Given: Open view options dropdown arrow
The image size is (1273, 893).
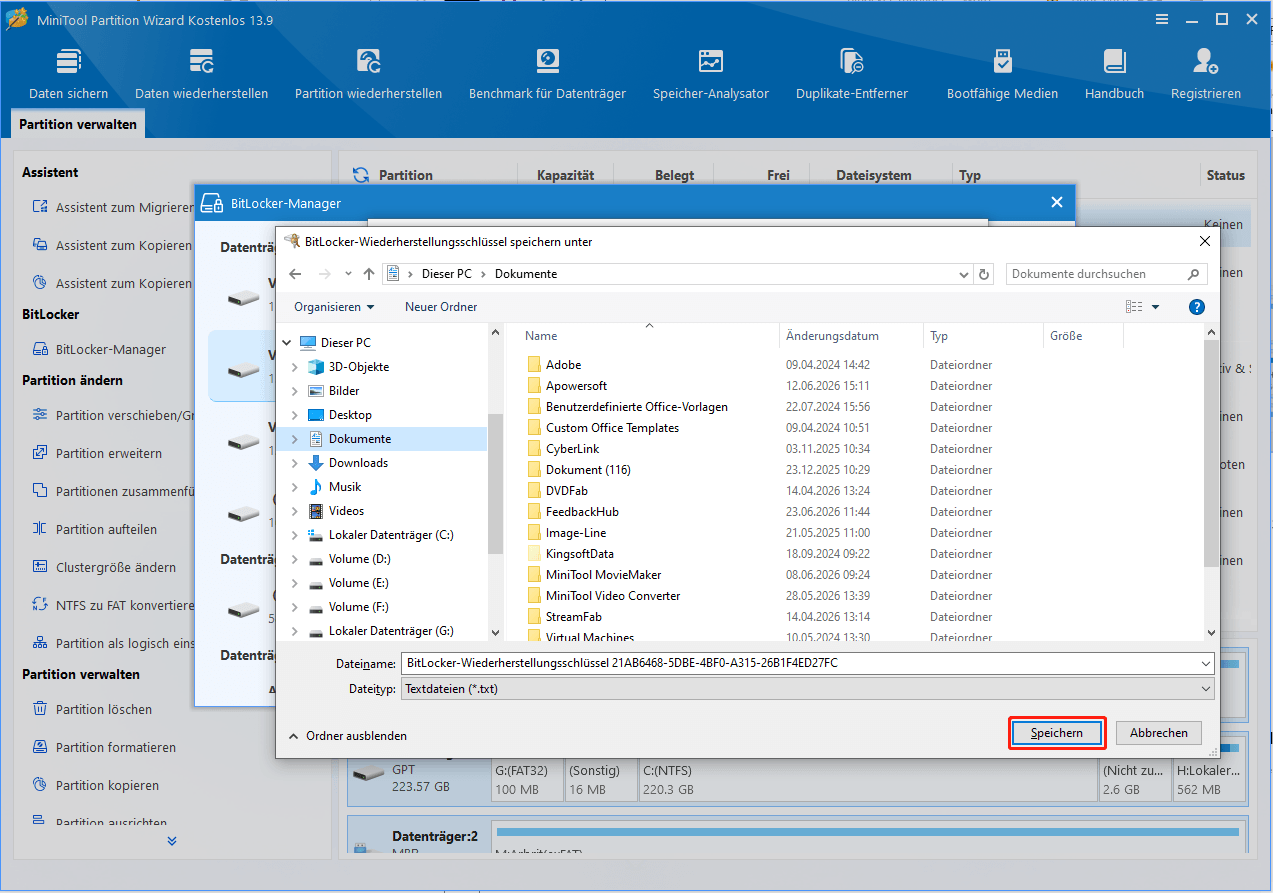Looking at the screenshot, I should point(1156,307).
